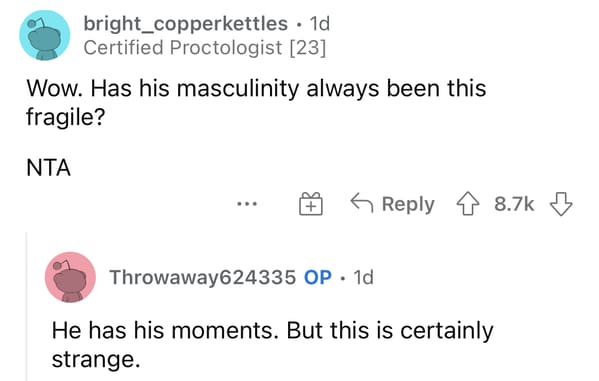Click the 'Has his masculinity' comment text

[256, 102]
